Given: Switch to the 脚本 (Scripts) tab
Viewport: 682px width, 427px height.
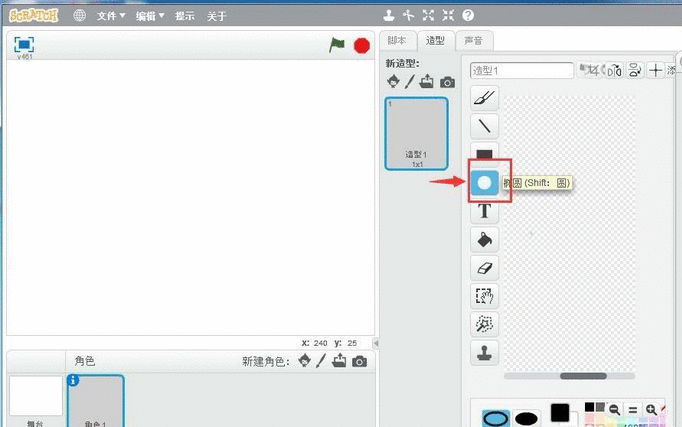Looking at the screenshot, I should 398,40.
